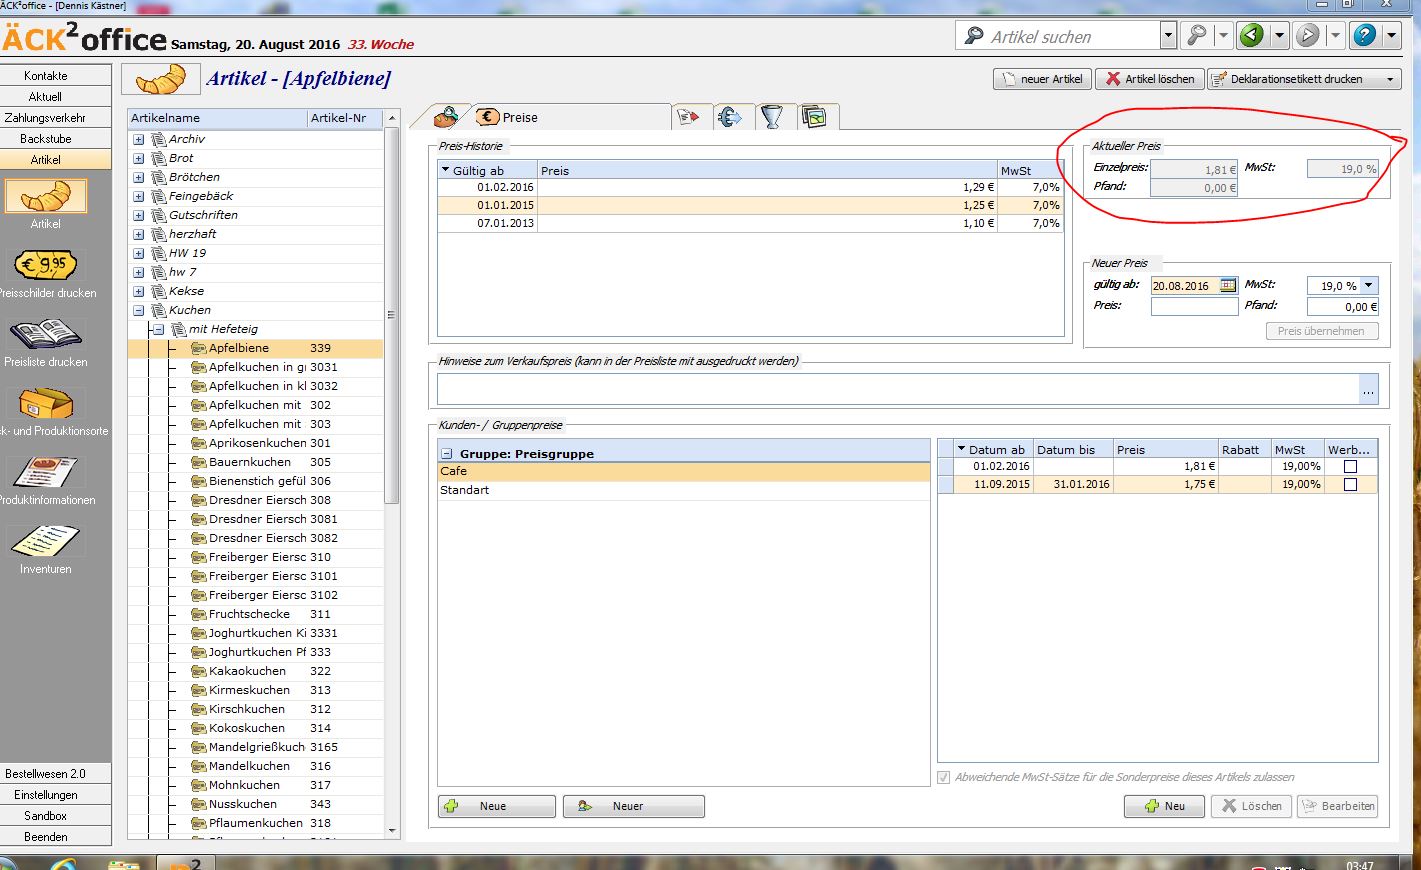Open the Inventuren checklist icon
The width and height of the screenshot is (1421, 870).
tap(45, 542)
